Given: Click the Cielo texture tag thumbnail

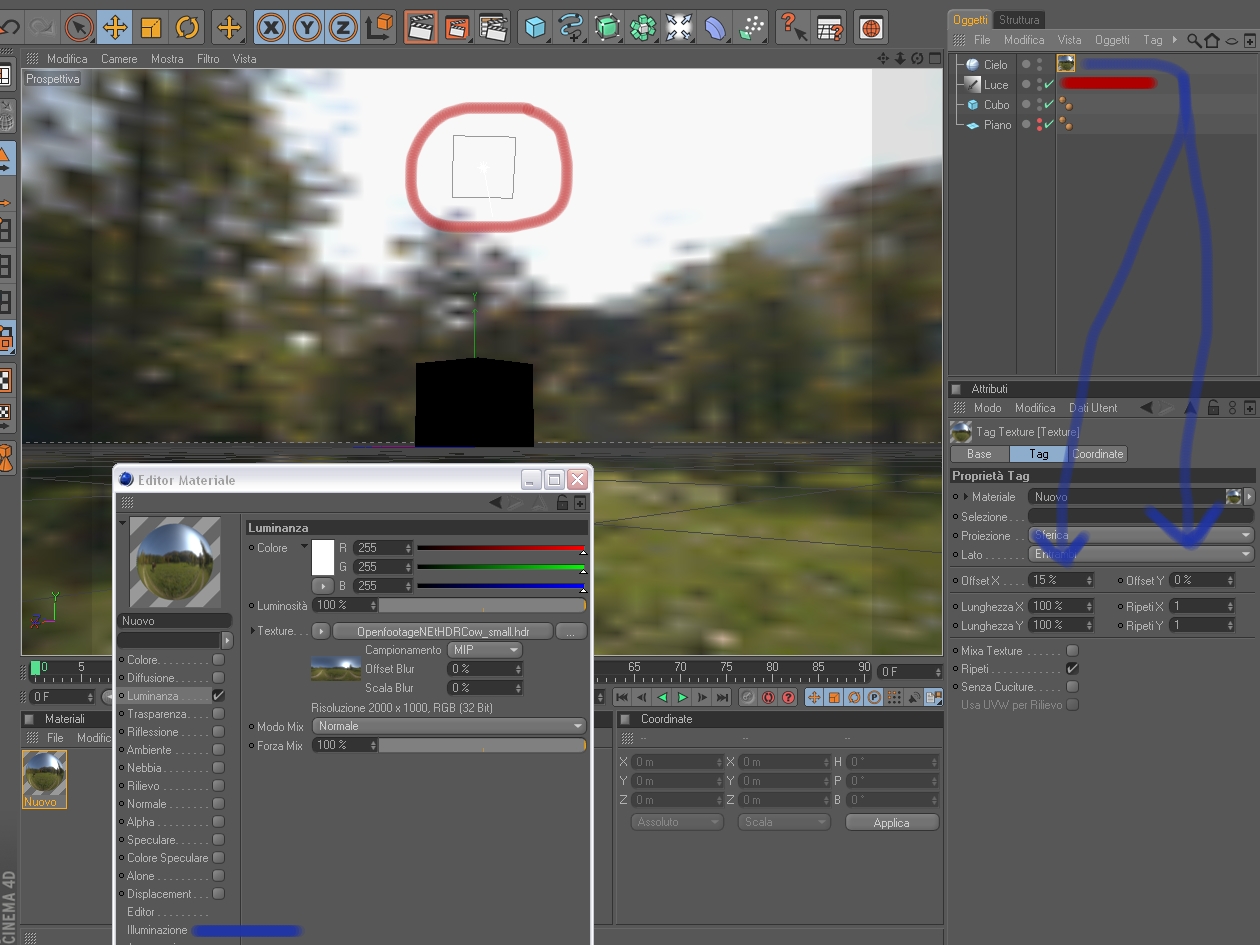Looking at the screenshot, I should [1066, 64].
